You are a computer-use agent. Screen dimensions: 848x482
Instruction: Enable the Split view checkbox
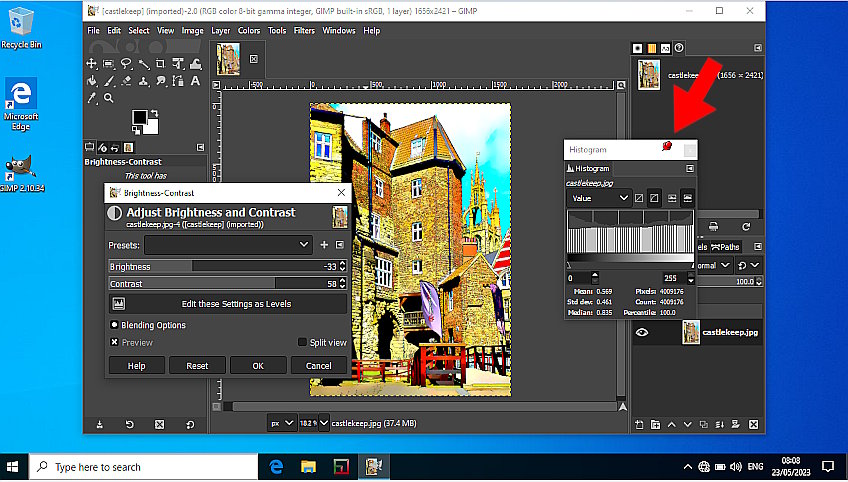[303, 342]
